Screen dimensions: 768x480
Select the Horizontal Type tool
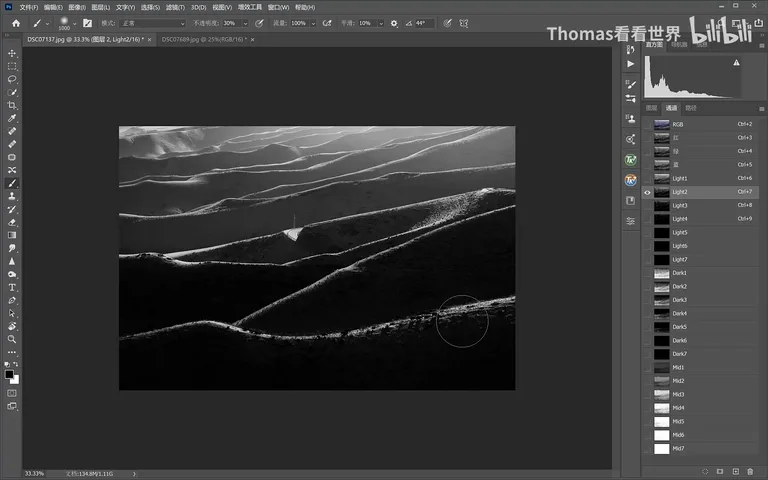coord(12,287)
